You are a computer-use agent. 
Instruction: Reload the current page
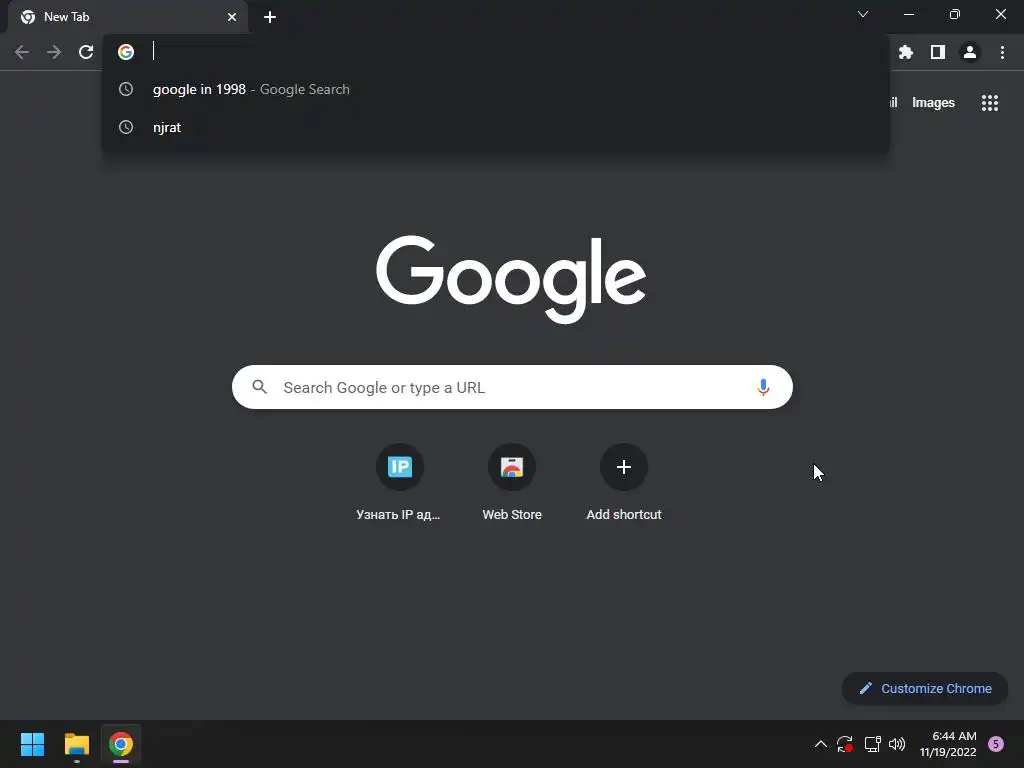click(86, 52)
